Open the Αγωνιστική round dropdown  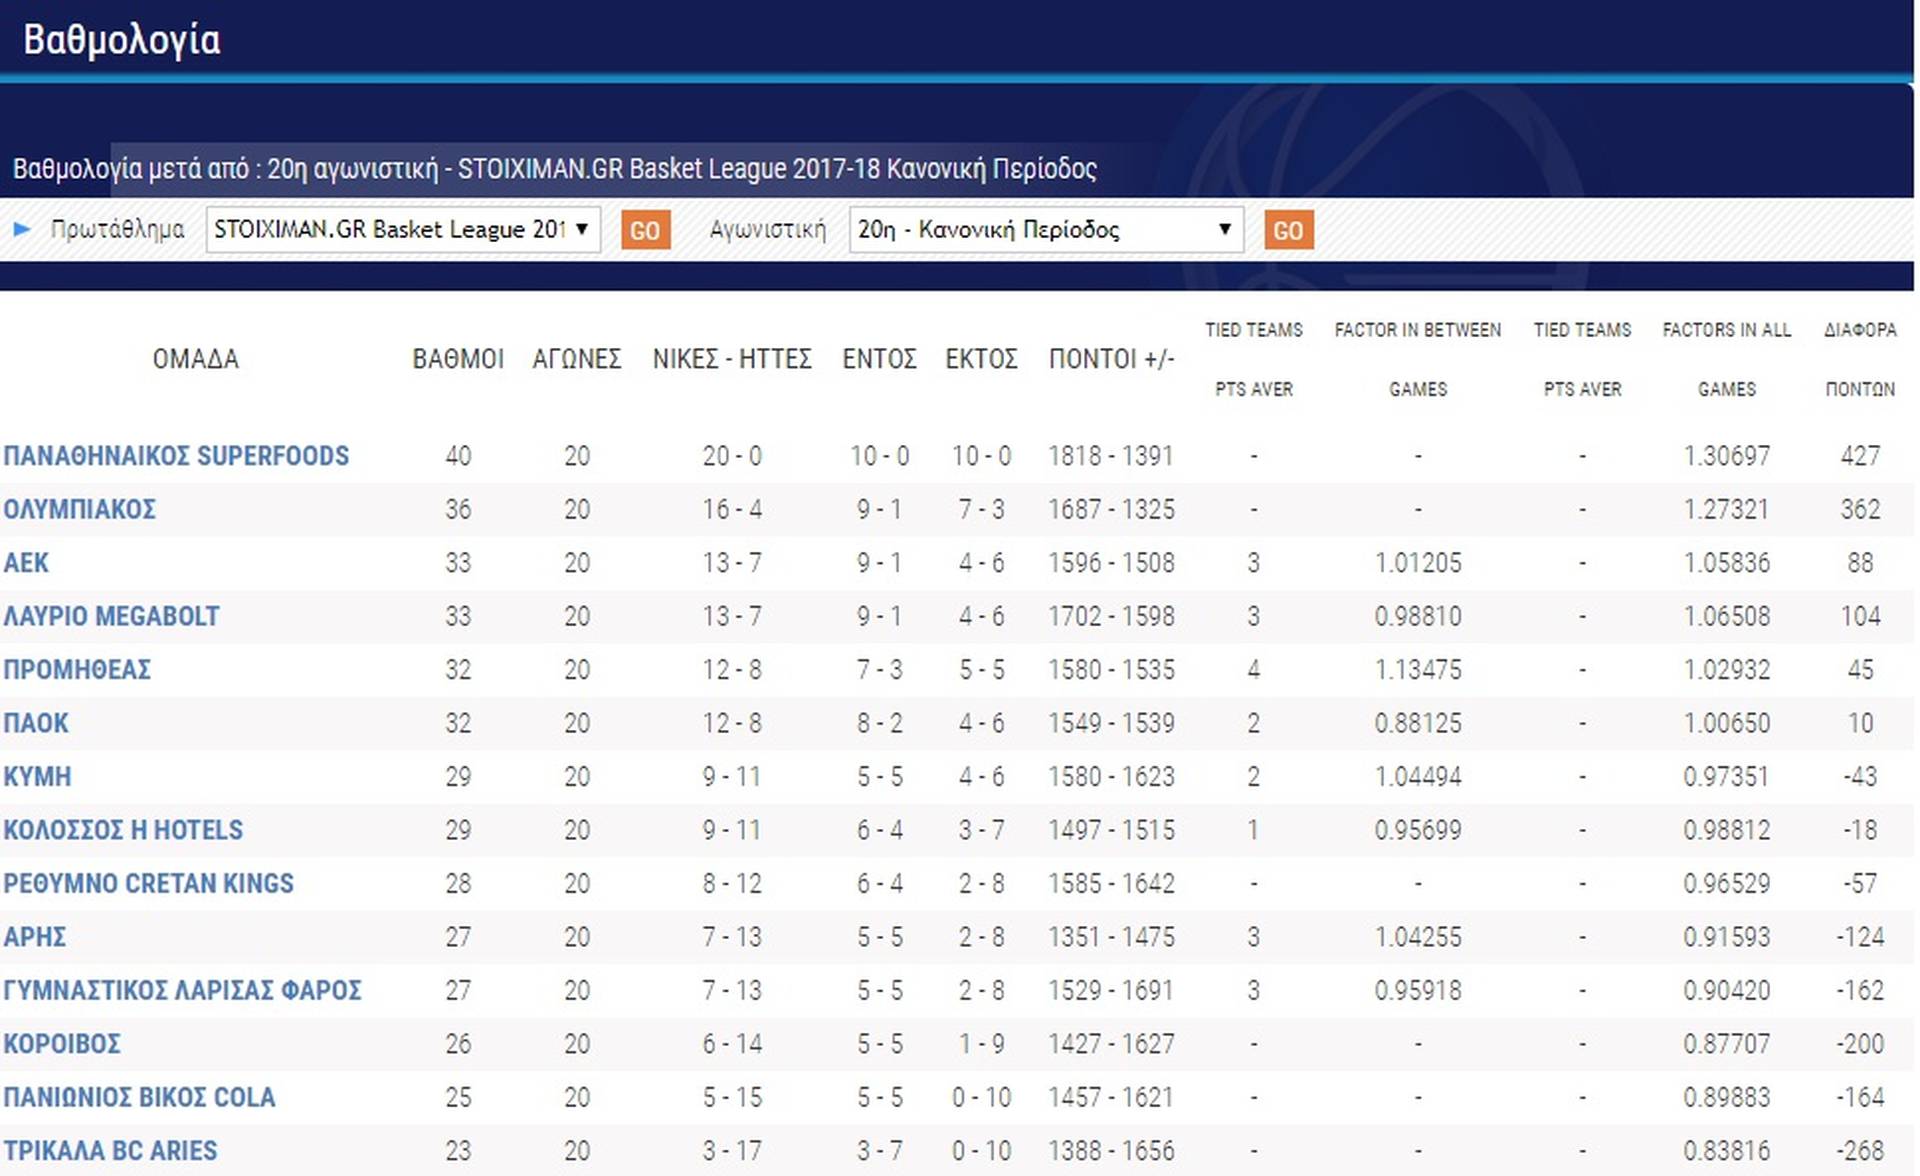click(1046, 230)
